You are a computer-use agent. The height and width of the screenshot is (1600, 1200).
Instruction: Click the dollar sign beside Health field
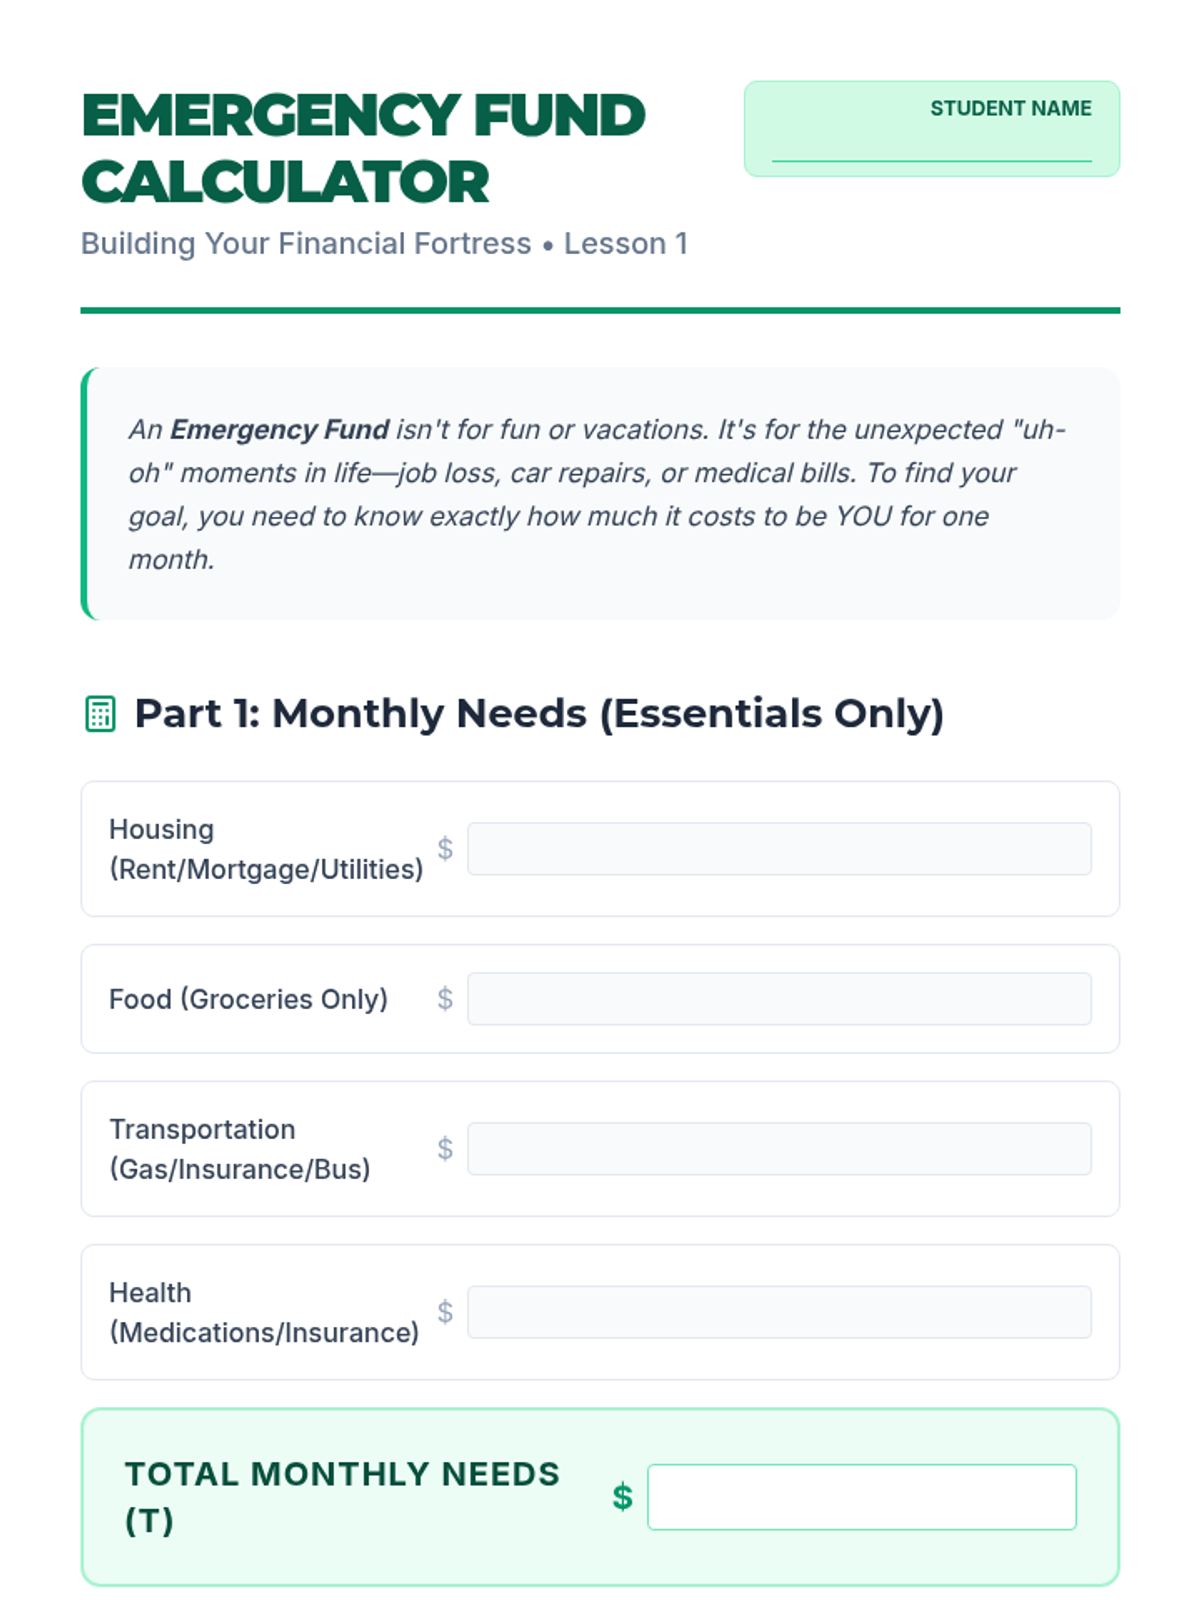pos(445,1312)
